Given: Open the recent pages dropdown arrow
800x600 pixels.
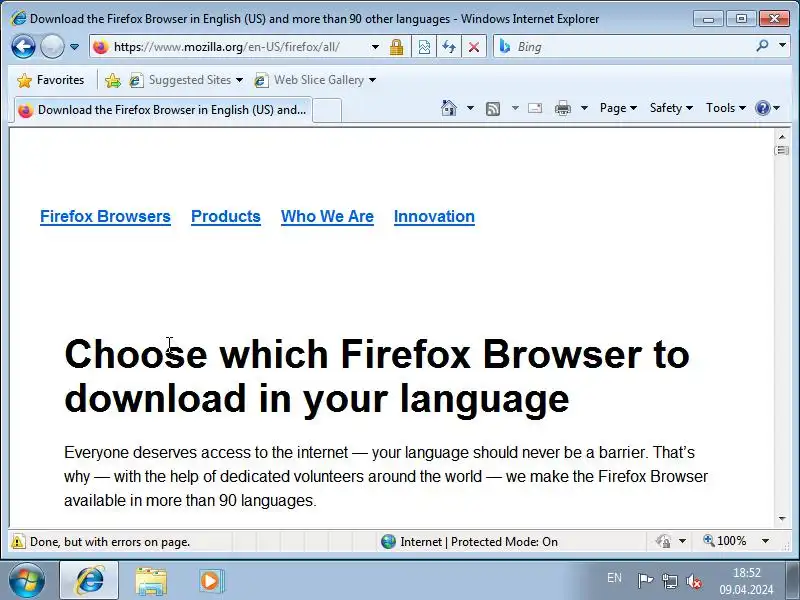Looking at the screenshot, I should (x=74, y=47).
